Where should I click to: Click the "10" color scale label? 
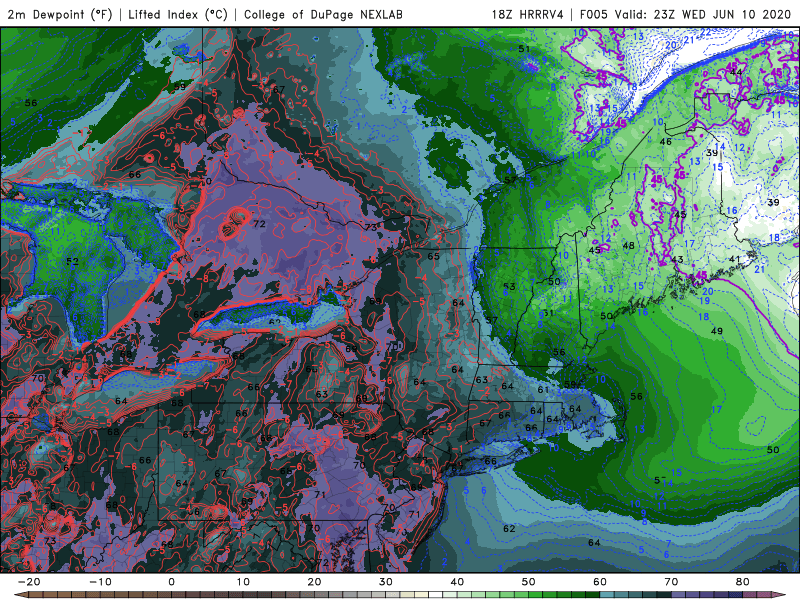pos(243,582)
